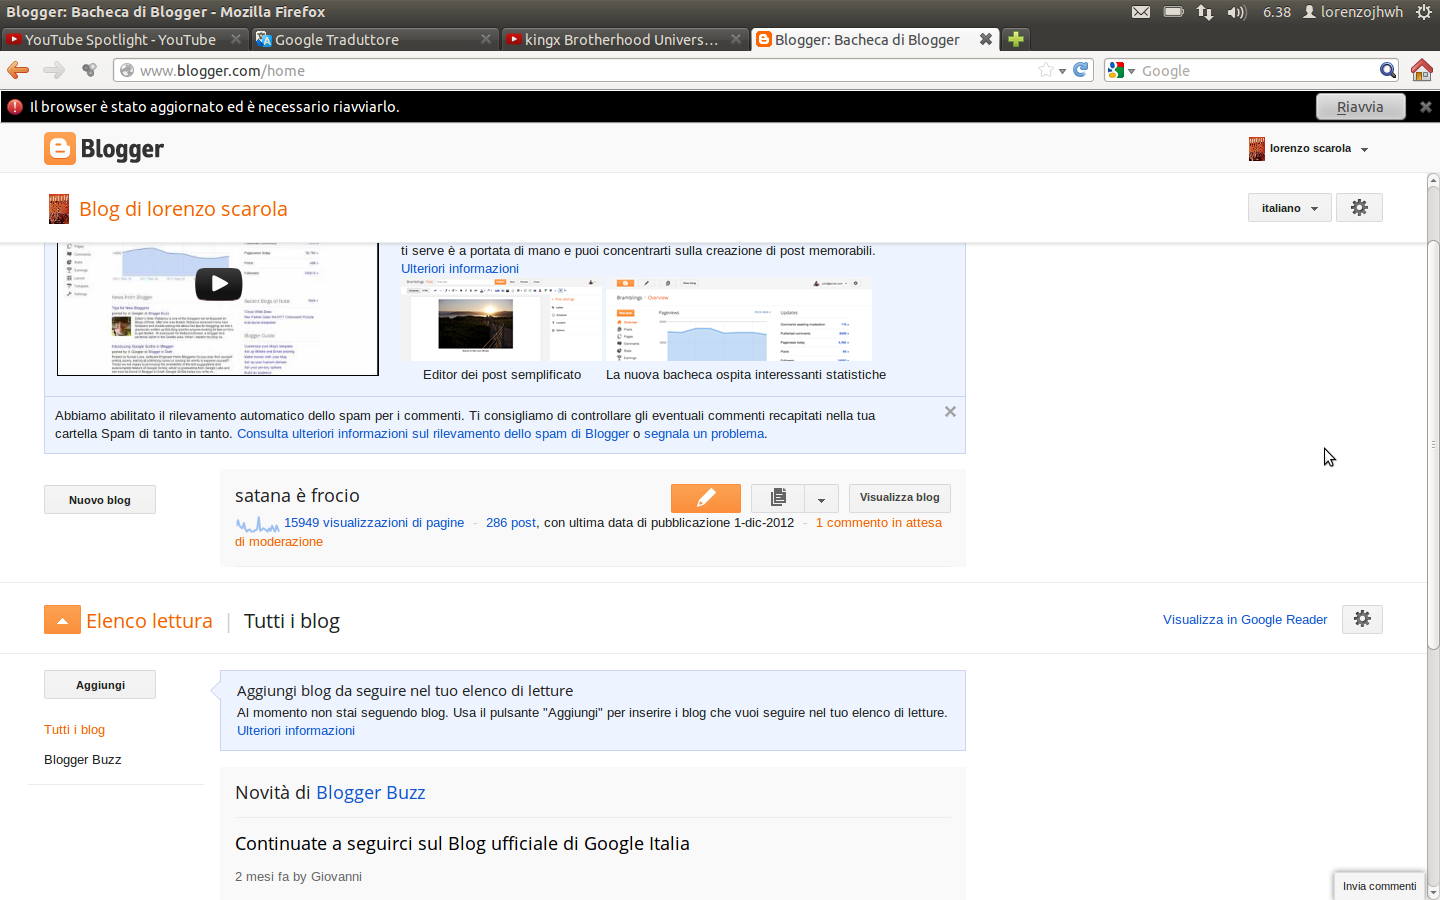Open the italiano language dropdown
This screenshot has width=1440, height=900.
[x=1289, y=208]
